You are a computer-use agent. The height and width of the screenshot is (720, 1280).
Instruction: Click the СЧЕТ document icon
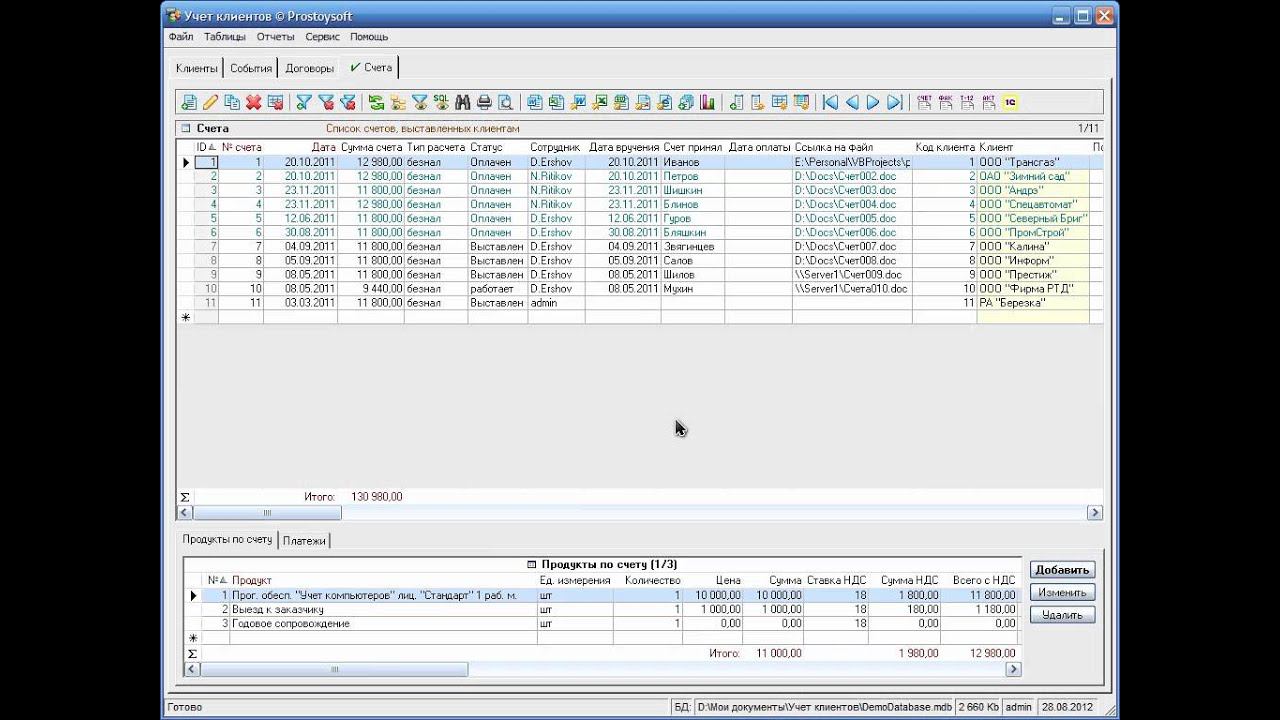[924, 102]
